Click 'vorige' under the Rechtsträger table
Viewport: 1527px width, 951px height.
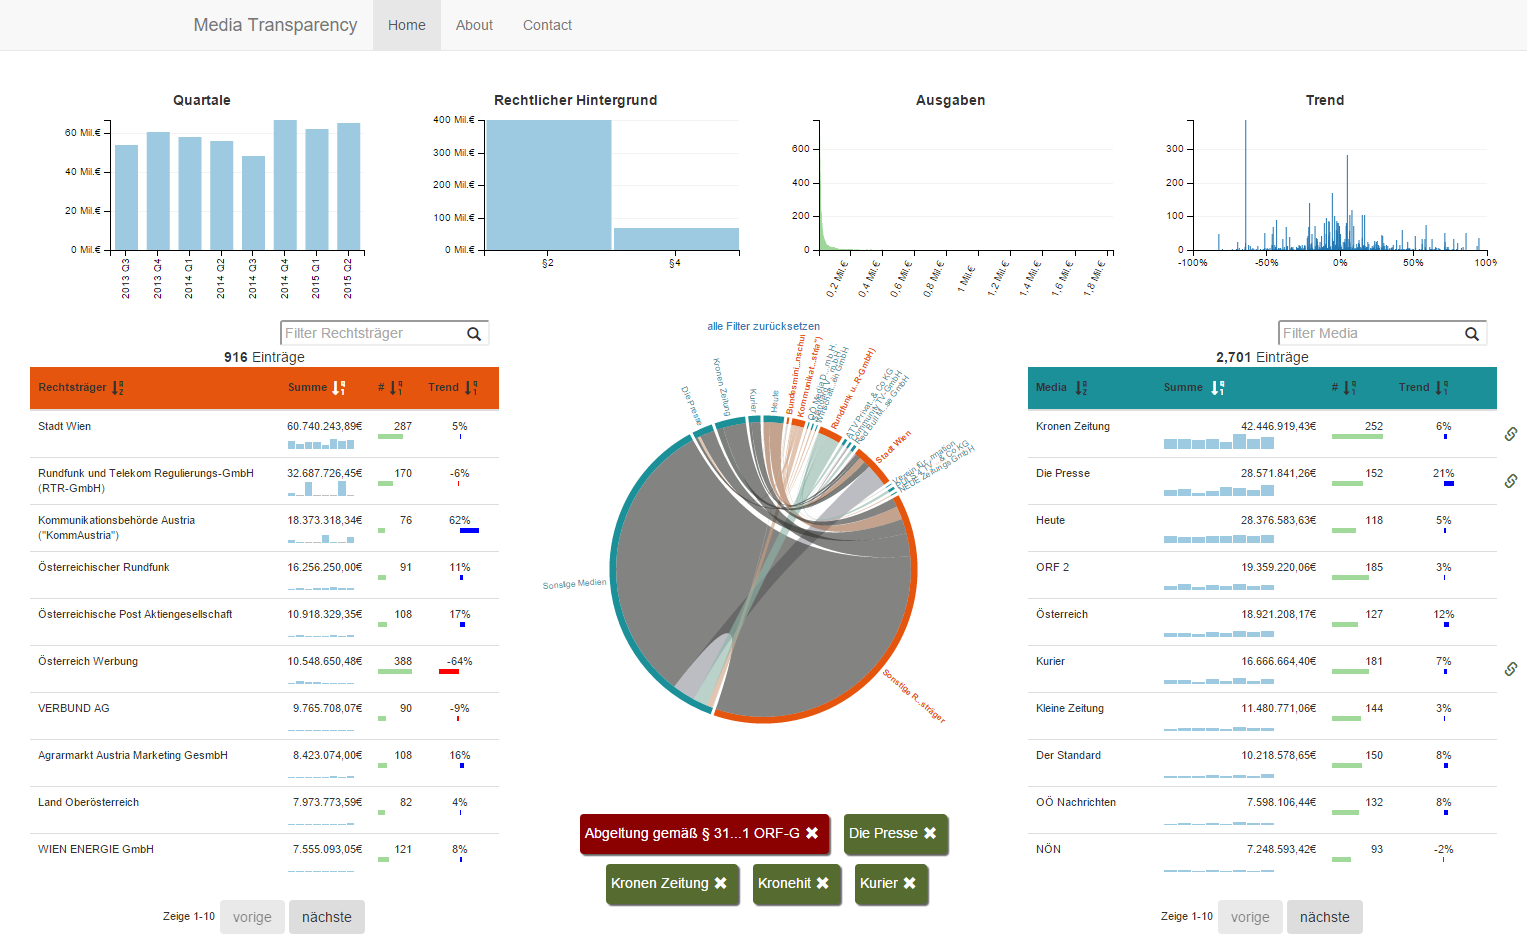click(x=252, y=917)
